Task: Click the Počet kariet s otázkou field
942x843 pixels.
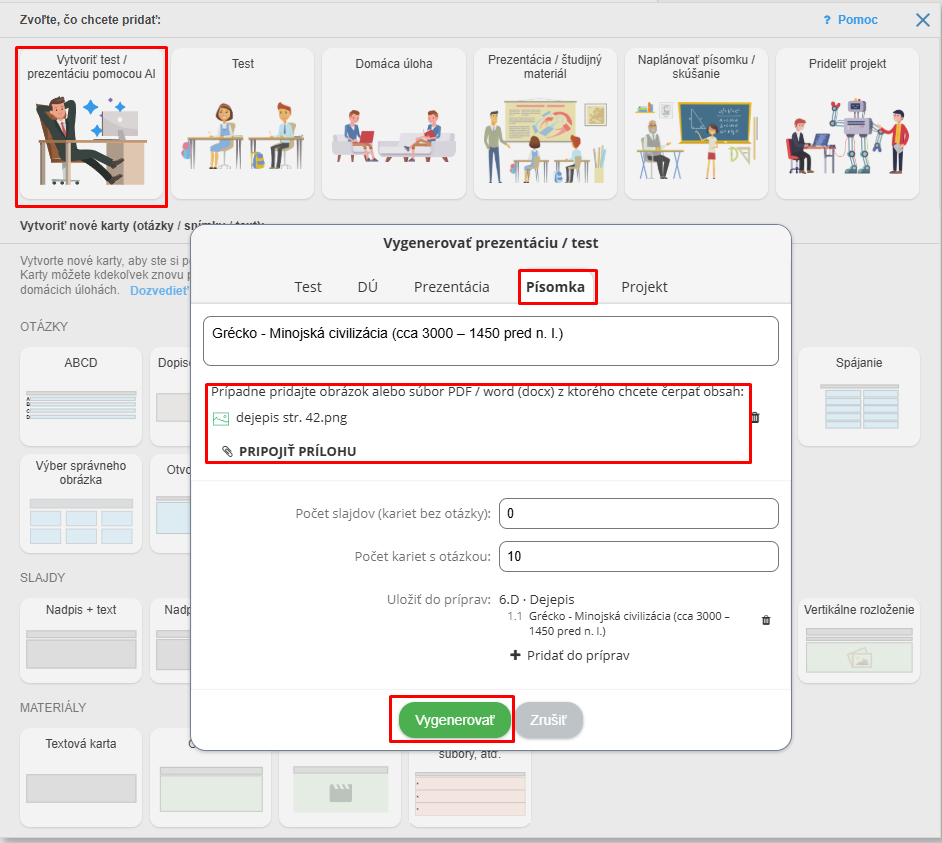Action: tap(638, 556)
